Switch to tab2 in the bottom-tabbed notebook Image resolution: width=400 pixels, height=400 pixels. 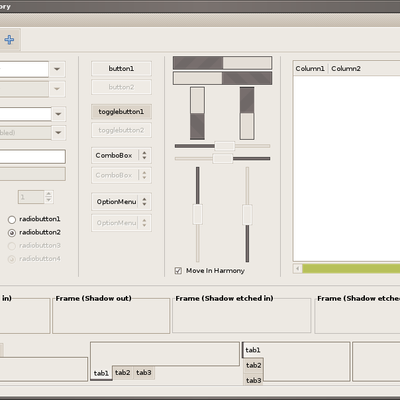coord(123,372)
